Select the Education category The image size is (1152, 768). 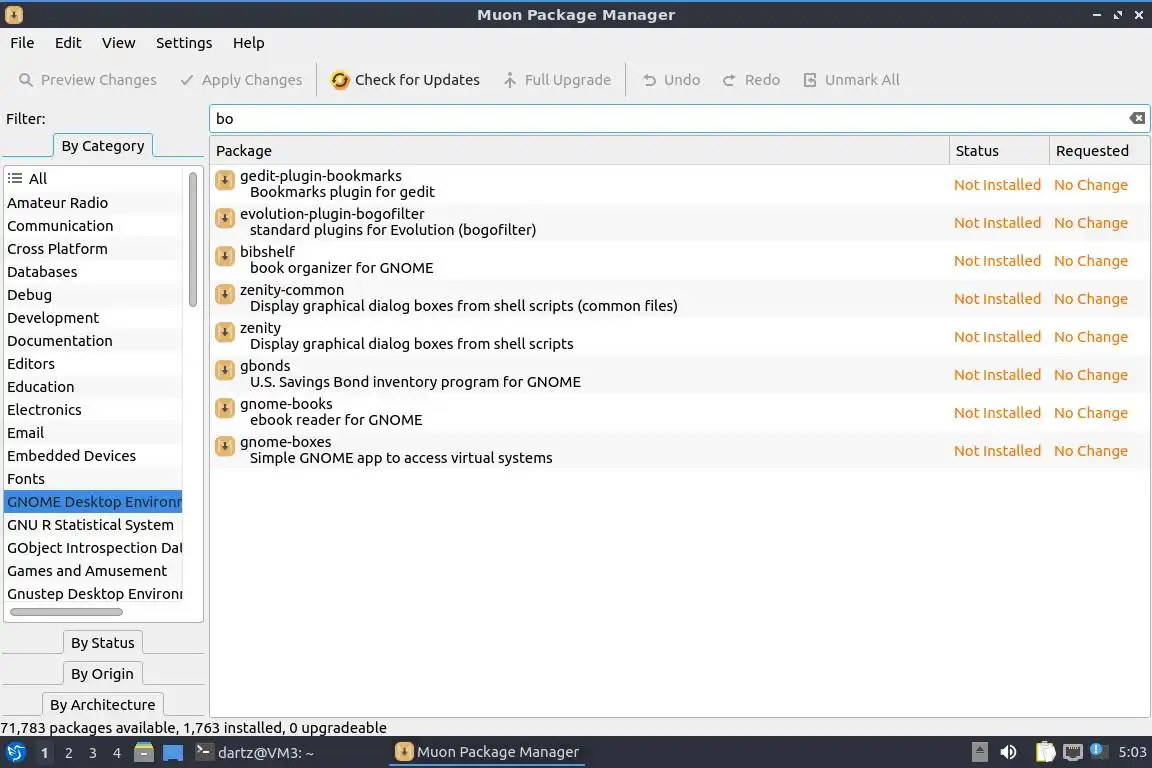93,387
